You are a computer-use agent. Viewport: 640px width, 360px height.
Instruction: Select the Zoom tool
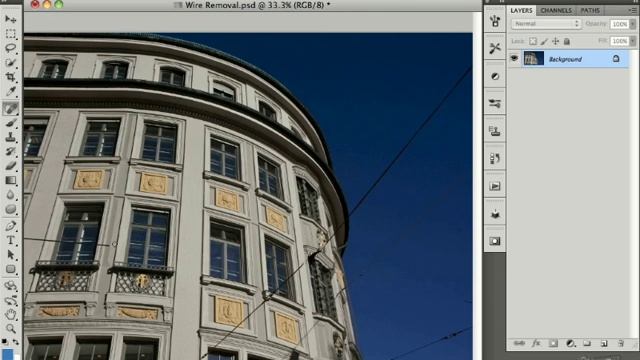[x=11, y=329]
